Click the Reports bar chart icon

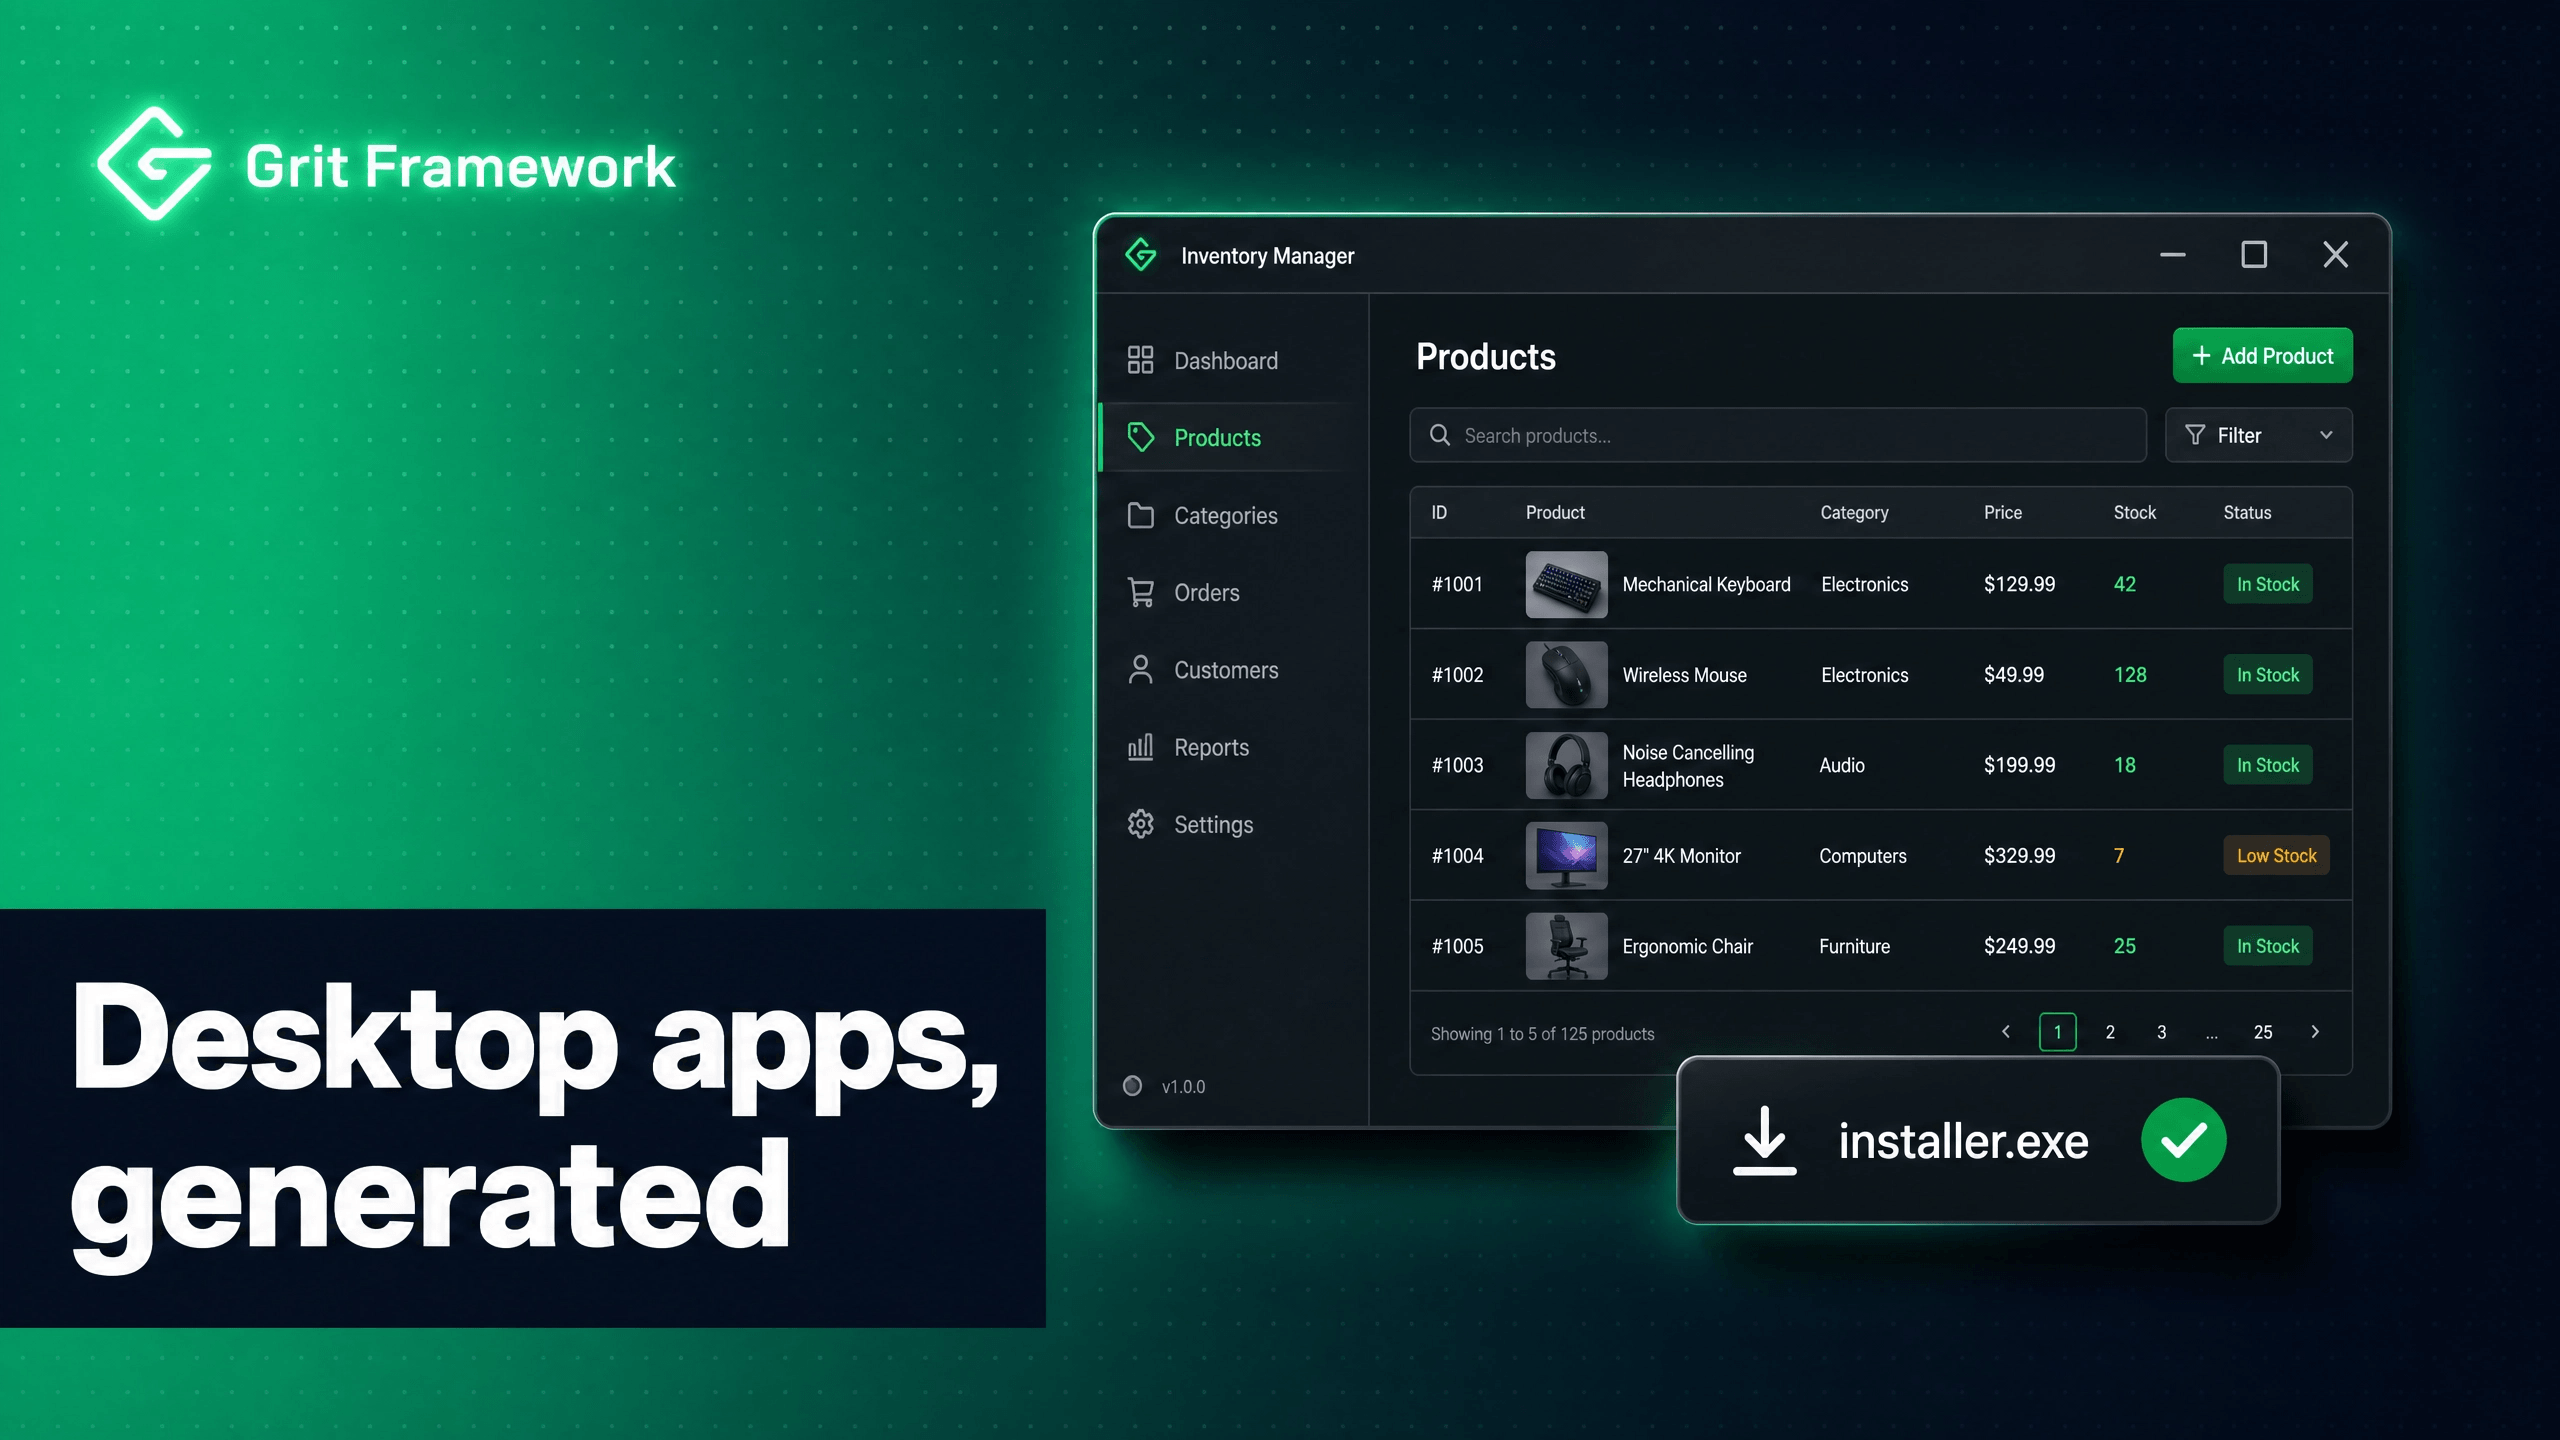coord(1140,747)
